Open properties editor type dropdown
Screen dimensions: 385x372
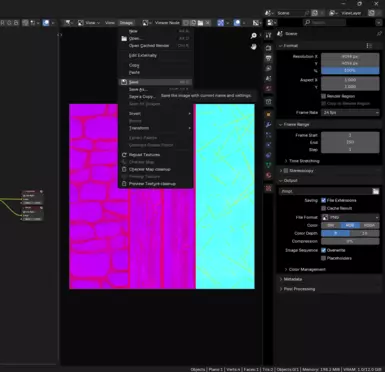click(x=271, y=22)
